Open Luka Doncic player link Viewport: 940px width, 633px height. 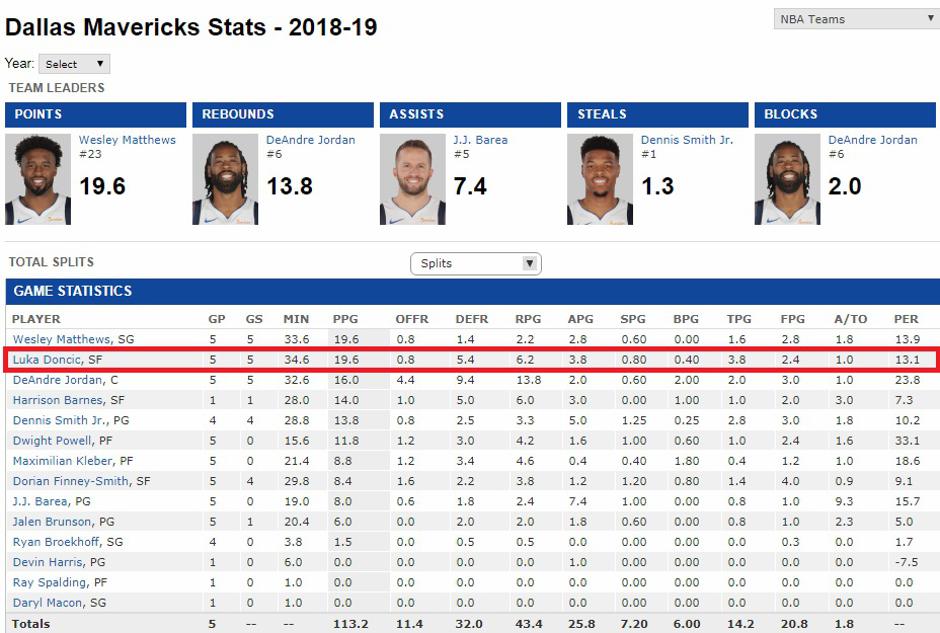(46, 359)
